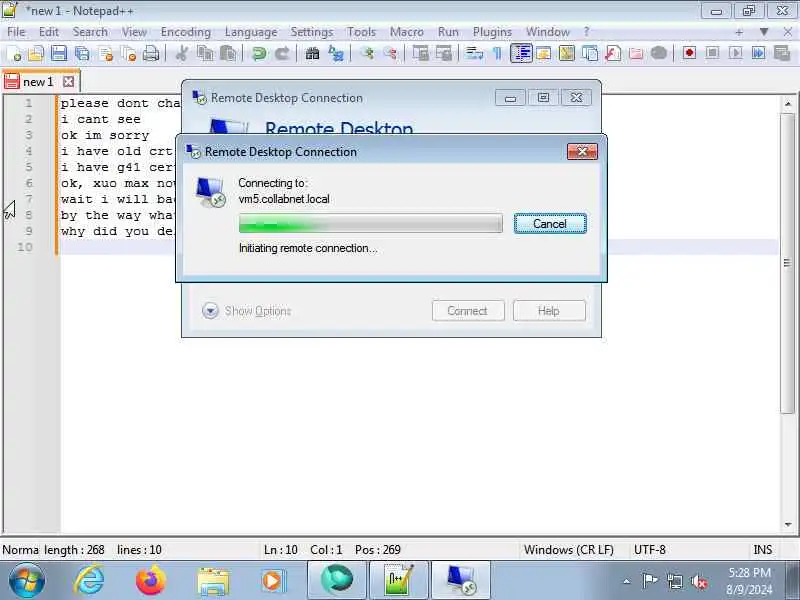Click the scroll down arrow in editor
This screenshot has width=800, height=600.
tap(788, 524)
